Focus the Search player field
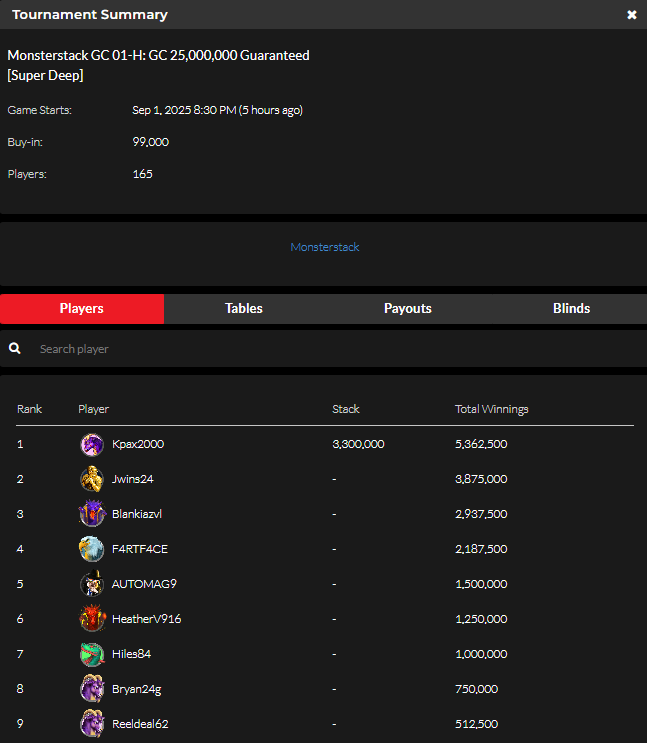This screenshot has height=743, width=647. click(x=323, y=349)
